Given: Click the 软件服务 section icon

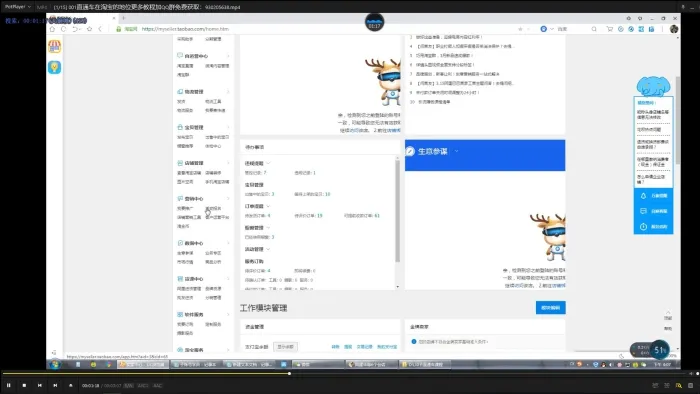Looking at the screenshot, I should tap(180, 315).
